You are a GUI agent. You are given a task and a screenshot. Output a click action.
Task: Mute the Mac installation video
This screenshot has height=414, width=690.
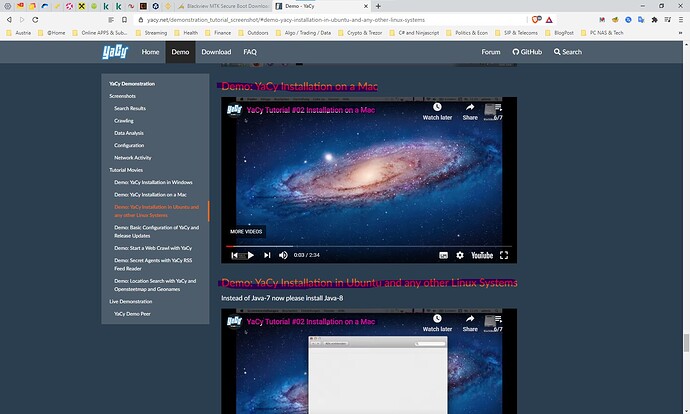point(283,255)
